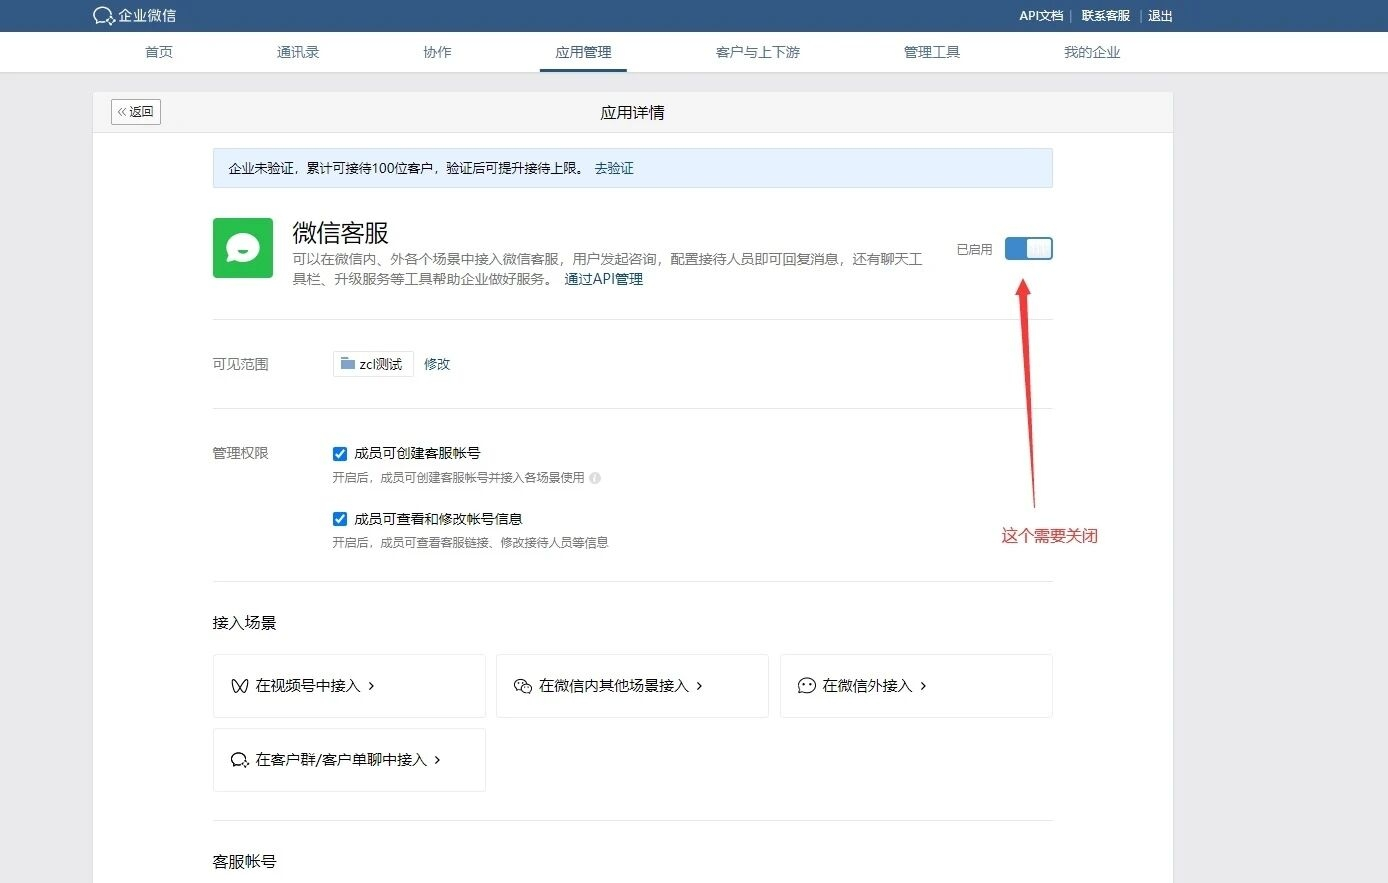Switch to the 通讯录 tab
The image size is (1388, 883).
(298, 52)
